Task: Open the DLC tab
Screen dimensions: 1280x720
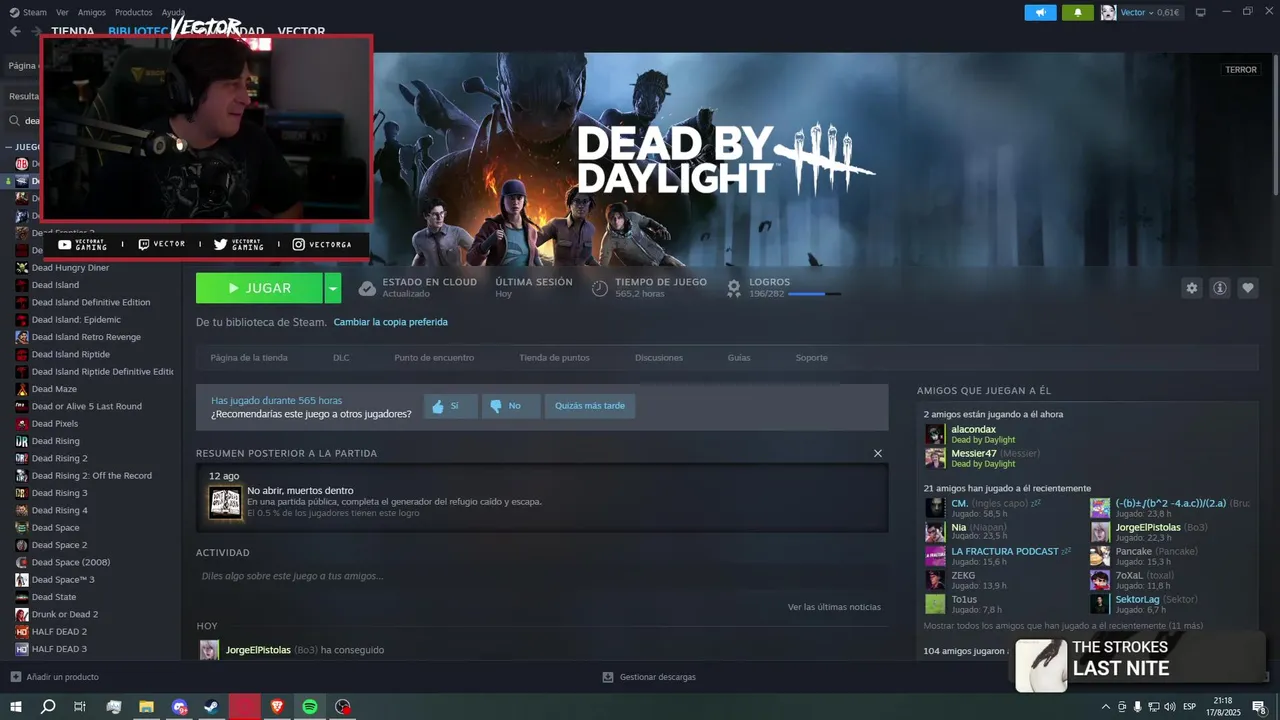Action: click(x=341, y=358)
